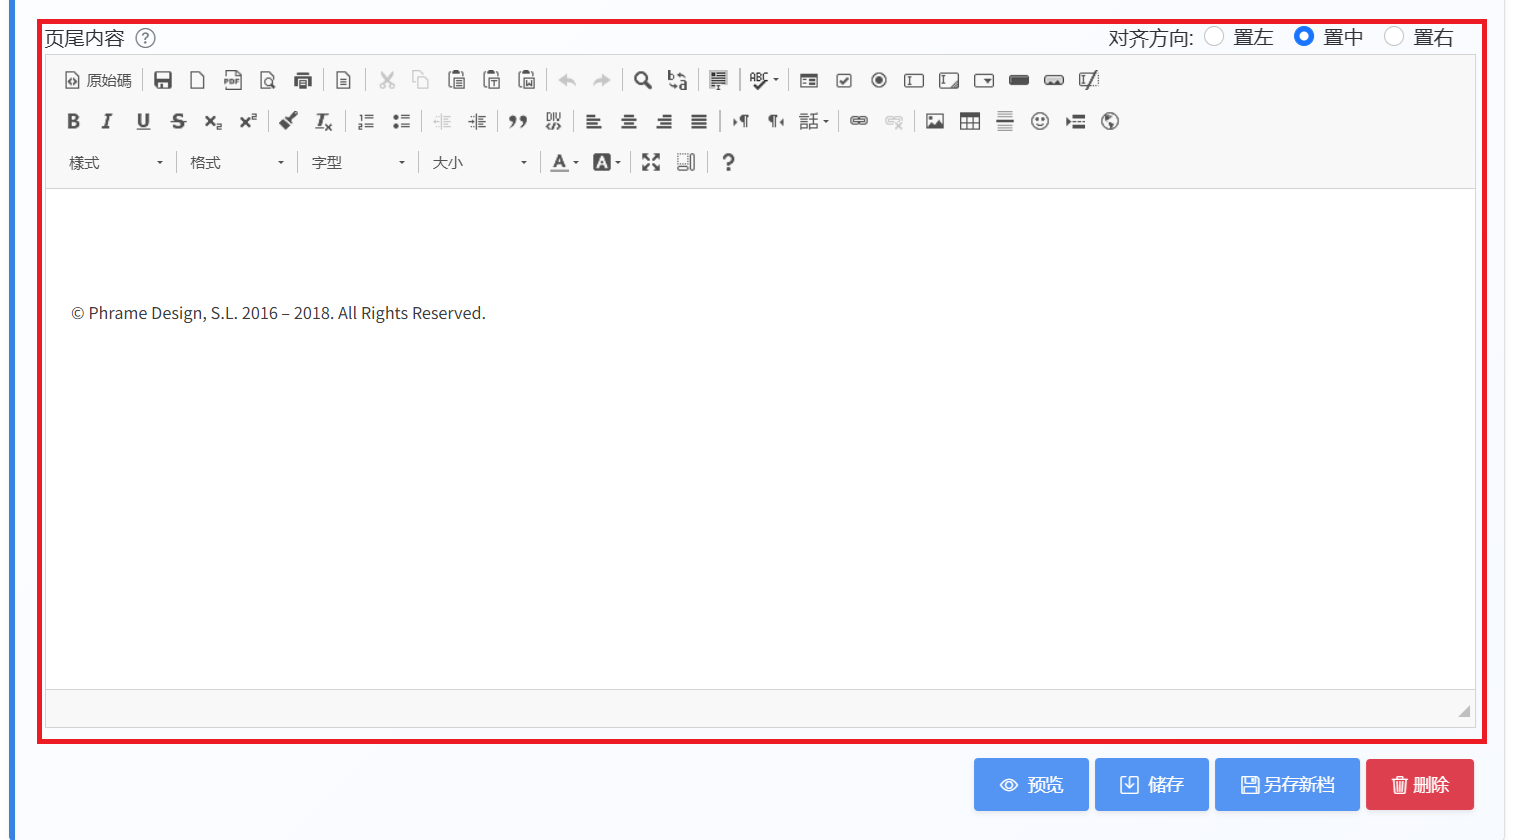
Task: Open the 字型 font dropdown
Action: 358,162
